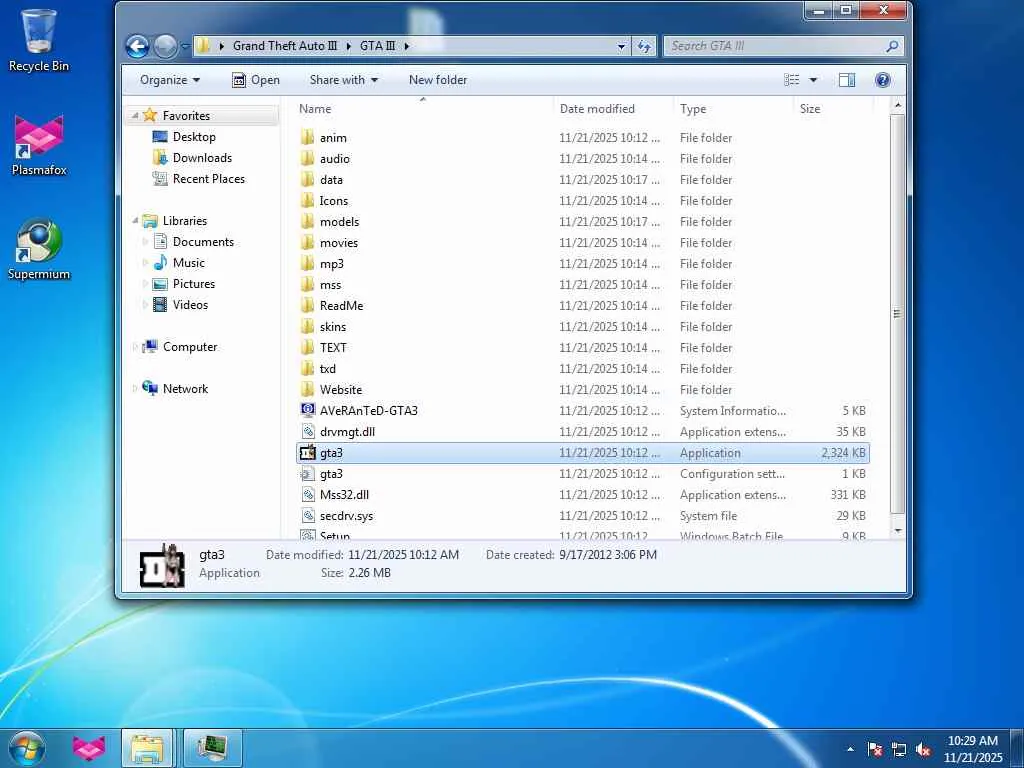Expand the Computer tree node
The image size is (1024, 768).
(x=135, y=347)
